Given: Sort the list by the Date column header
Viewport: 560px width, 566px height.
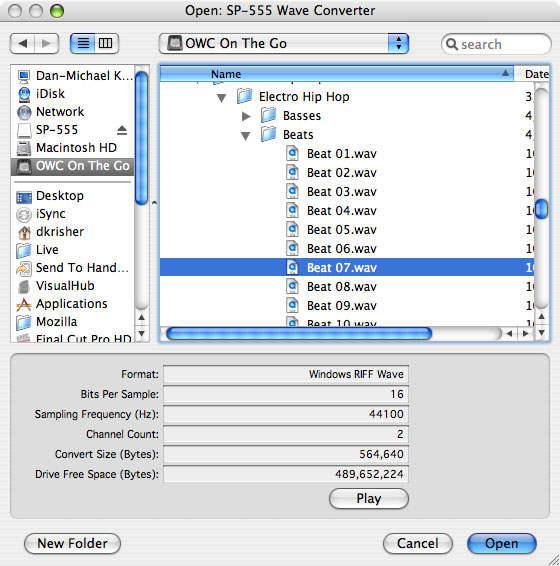Looking at the screenshot, I should point(536,74).
